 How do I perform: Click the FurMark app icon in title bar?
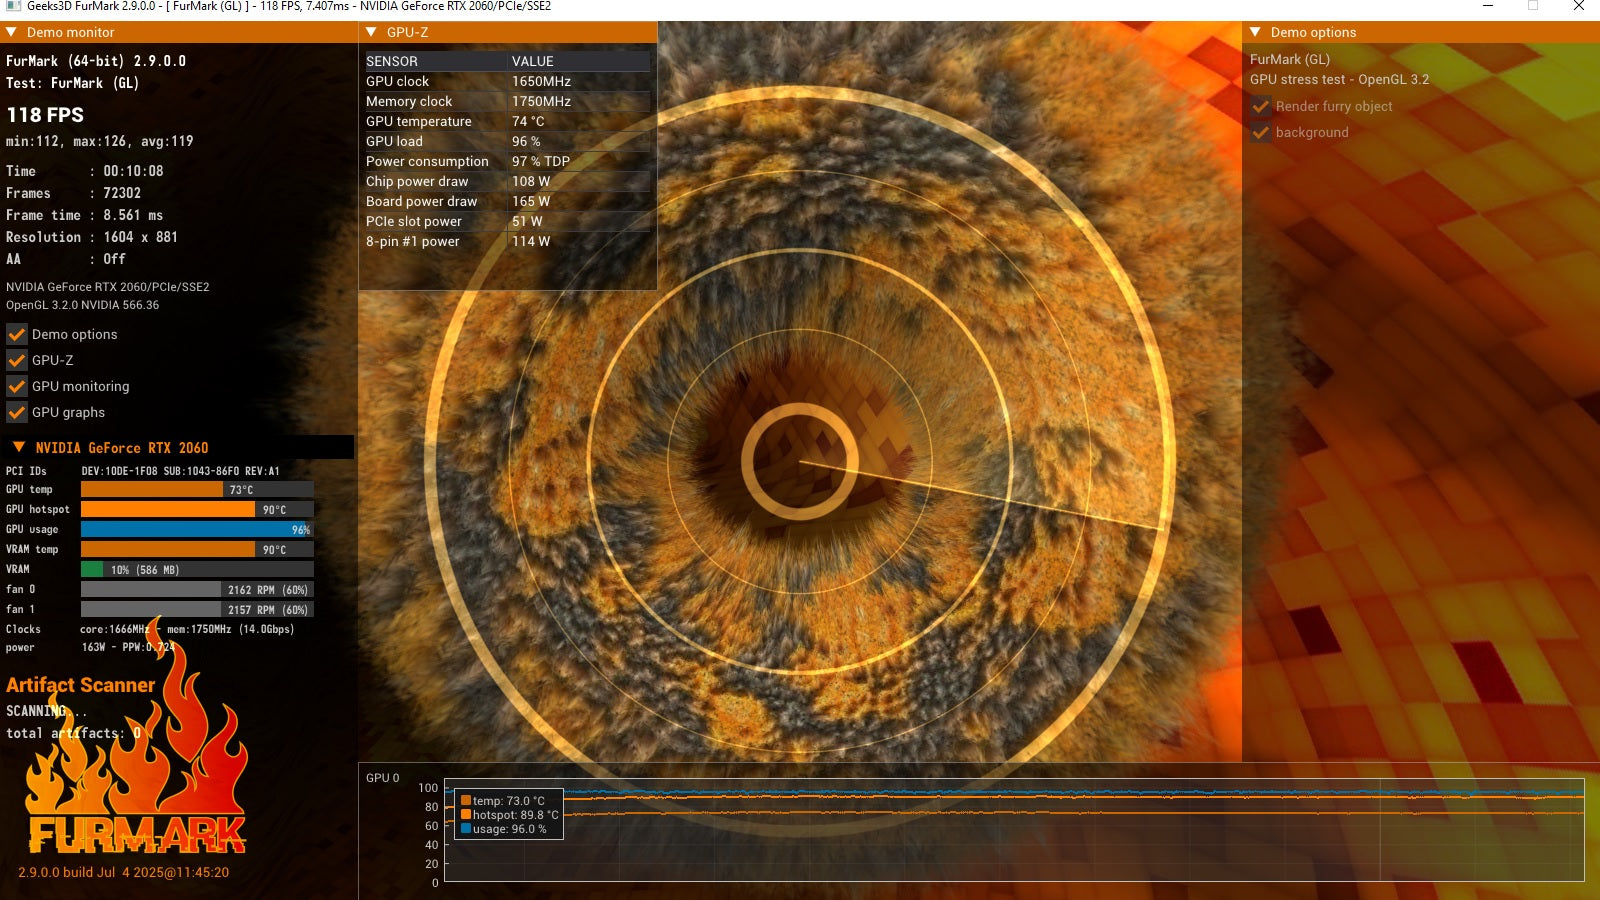13,6
